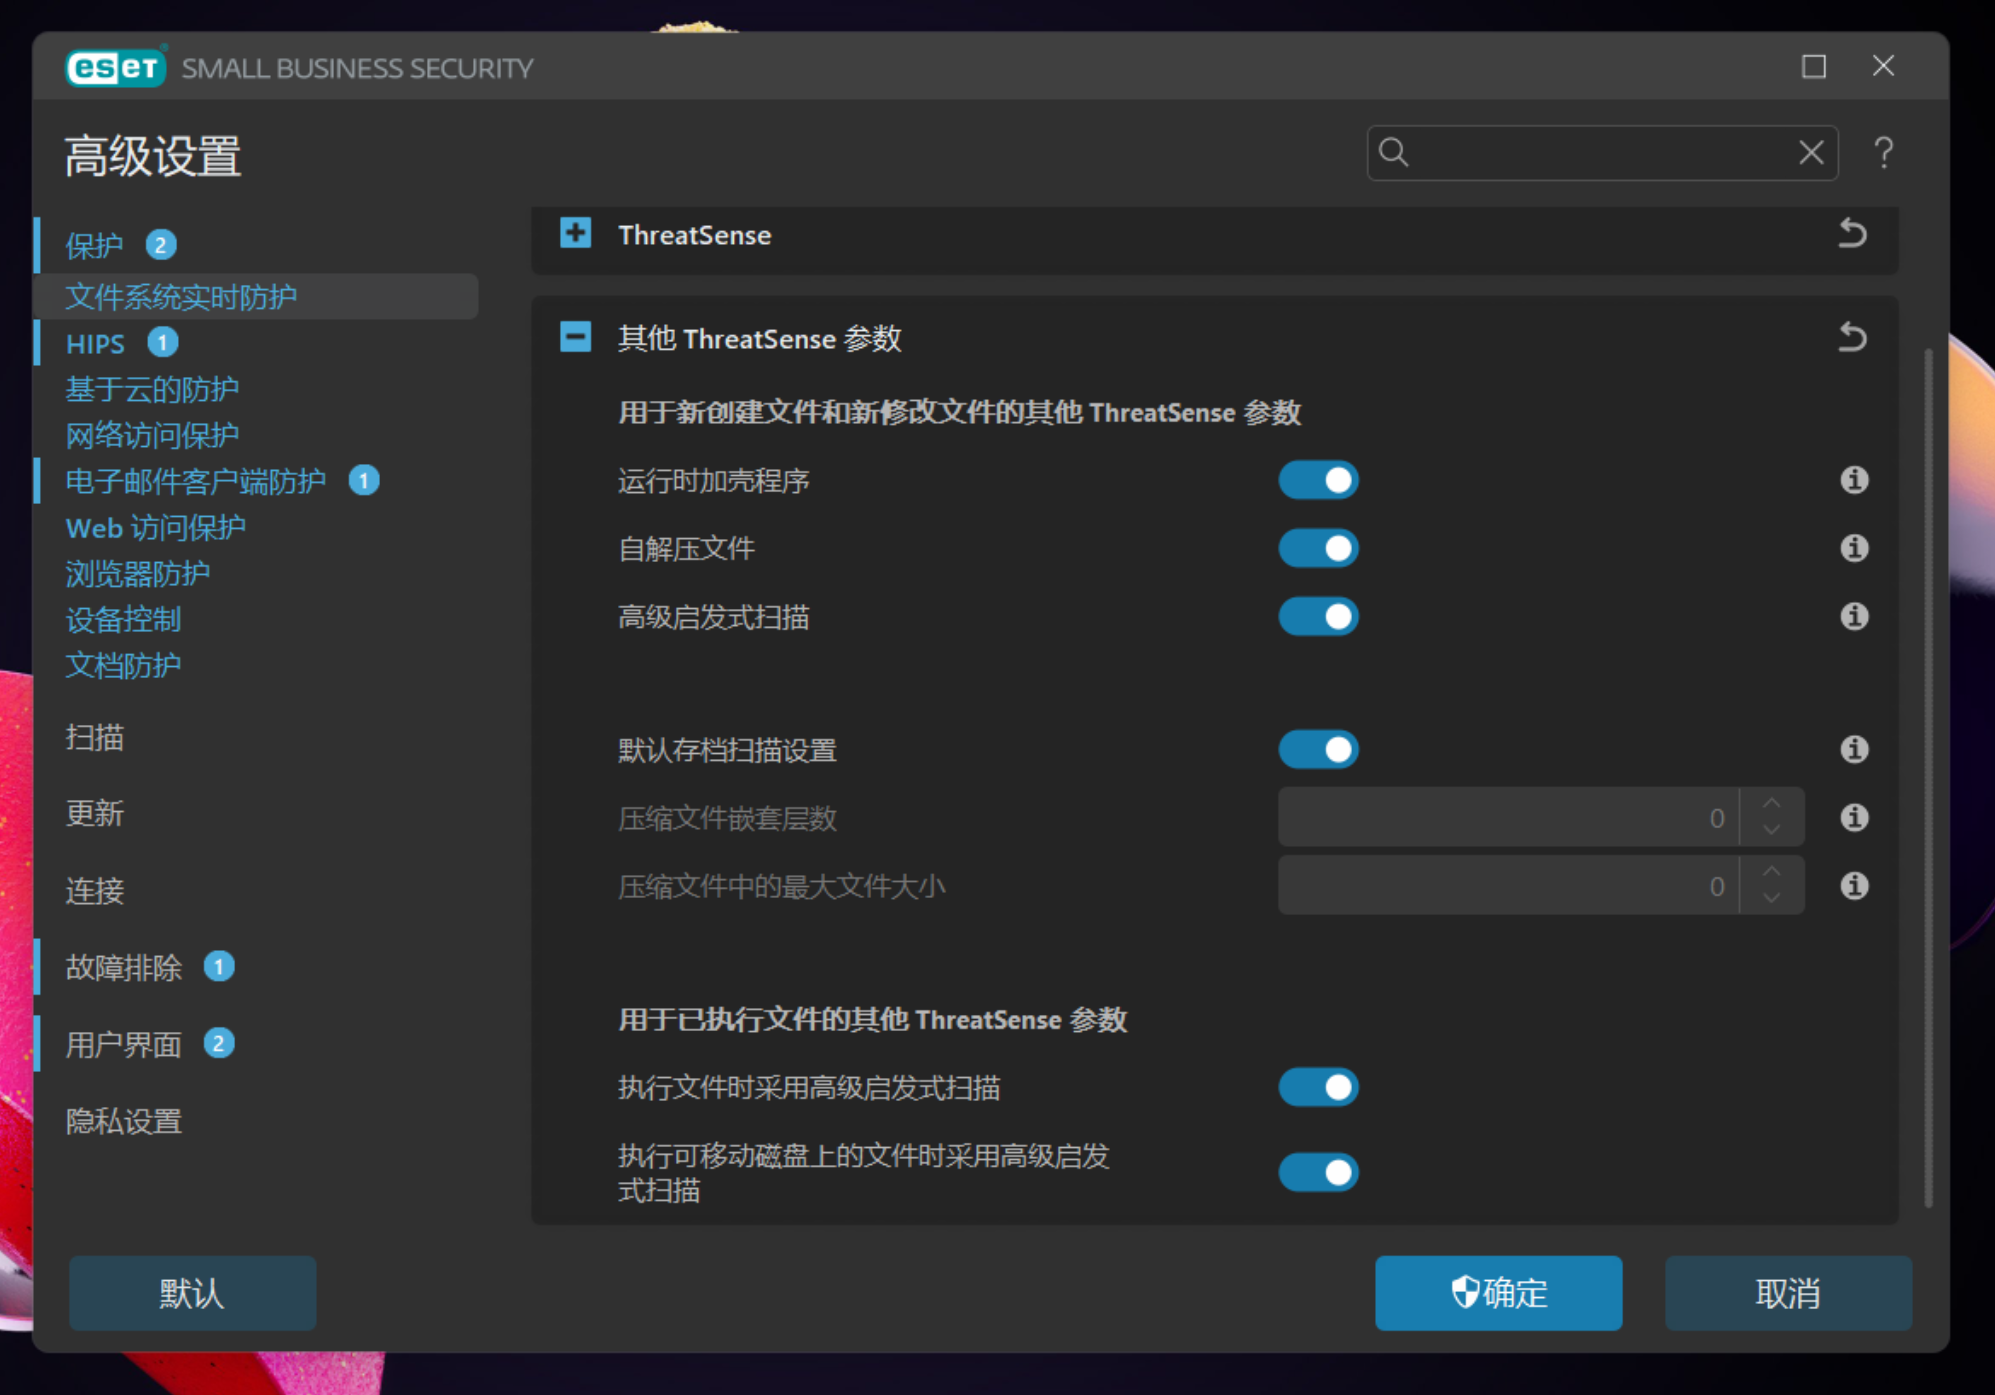点击高级启发式扫描旁的信息图标
This screenshot has width=1995, height=1395.
[1853, 617]
